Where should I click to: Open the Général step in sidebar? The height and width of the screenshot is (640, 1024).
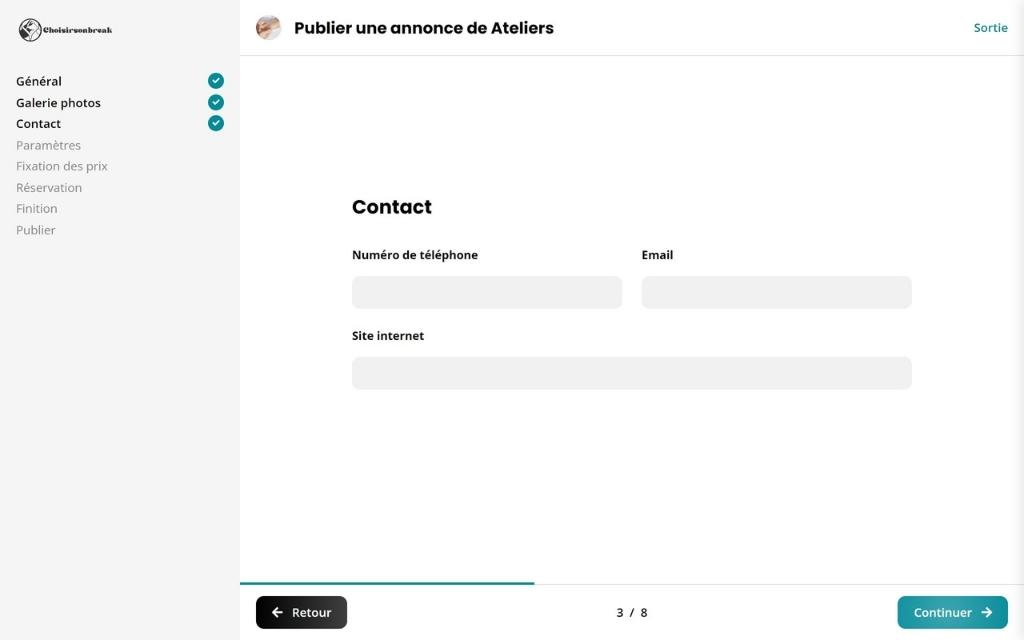(x=39, y=81)
